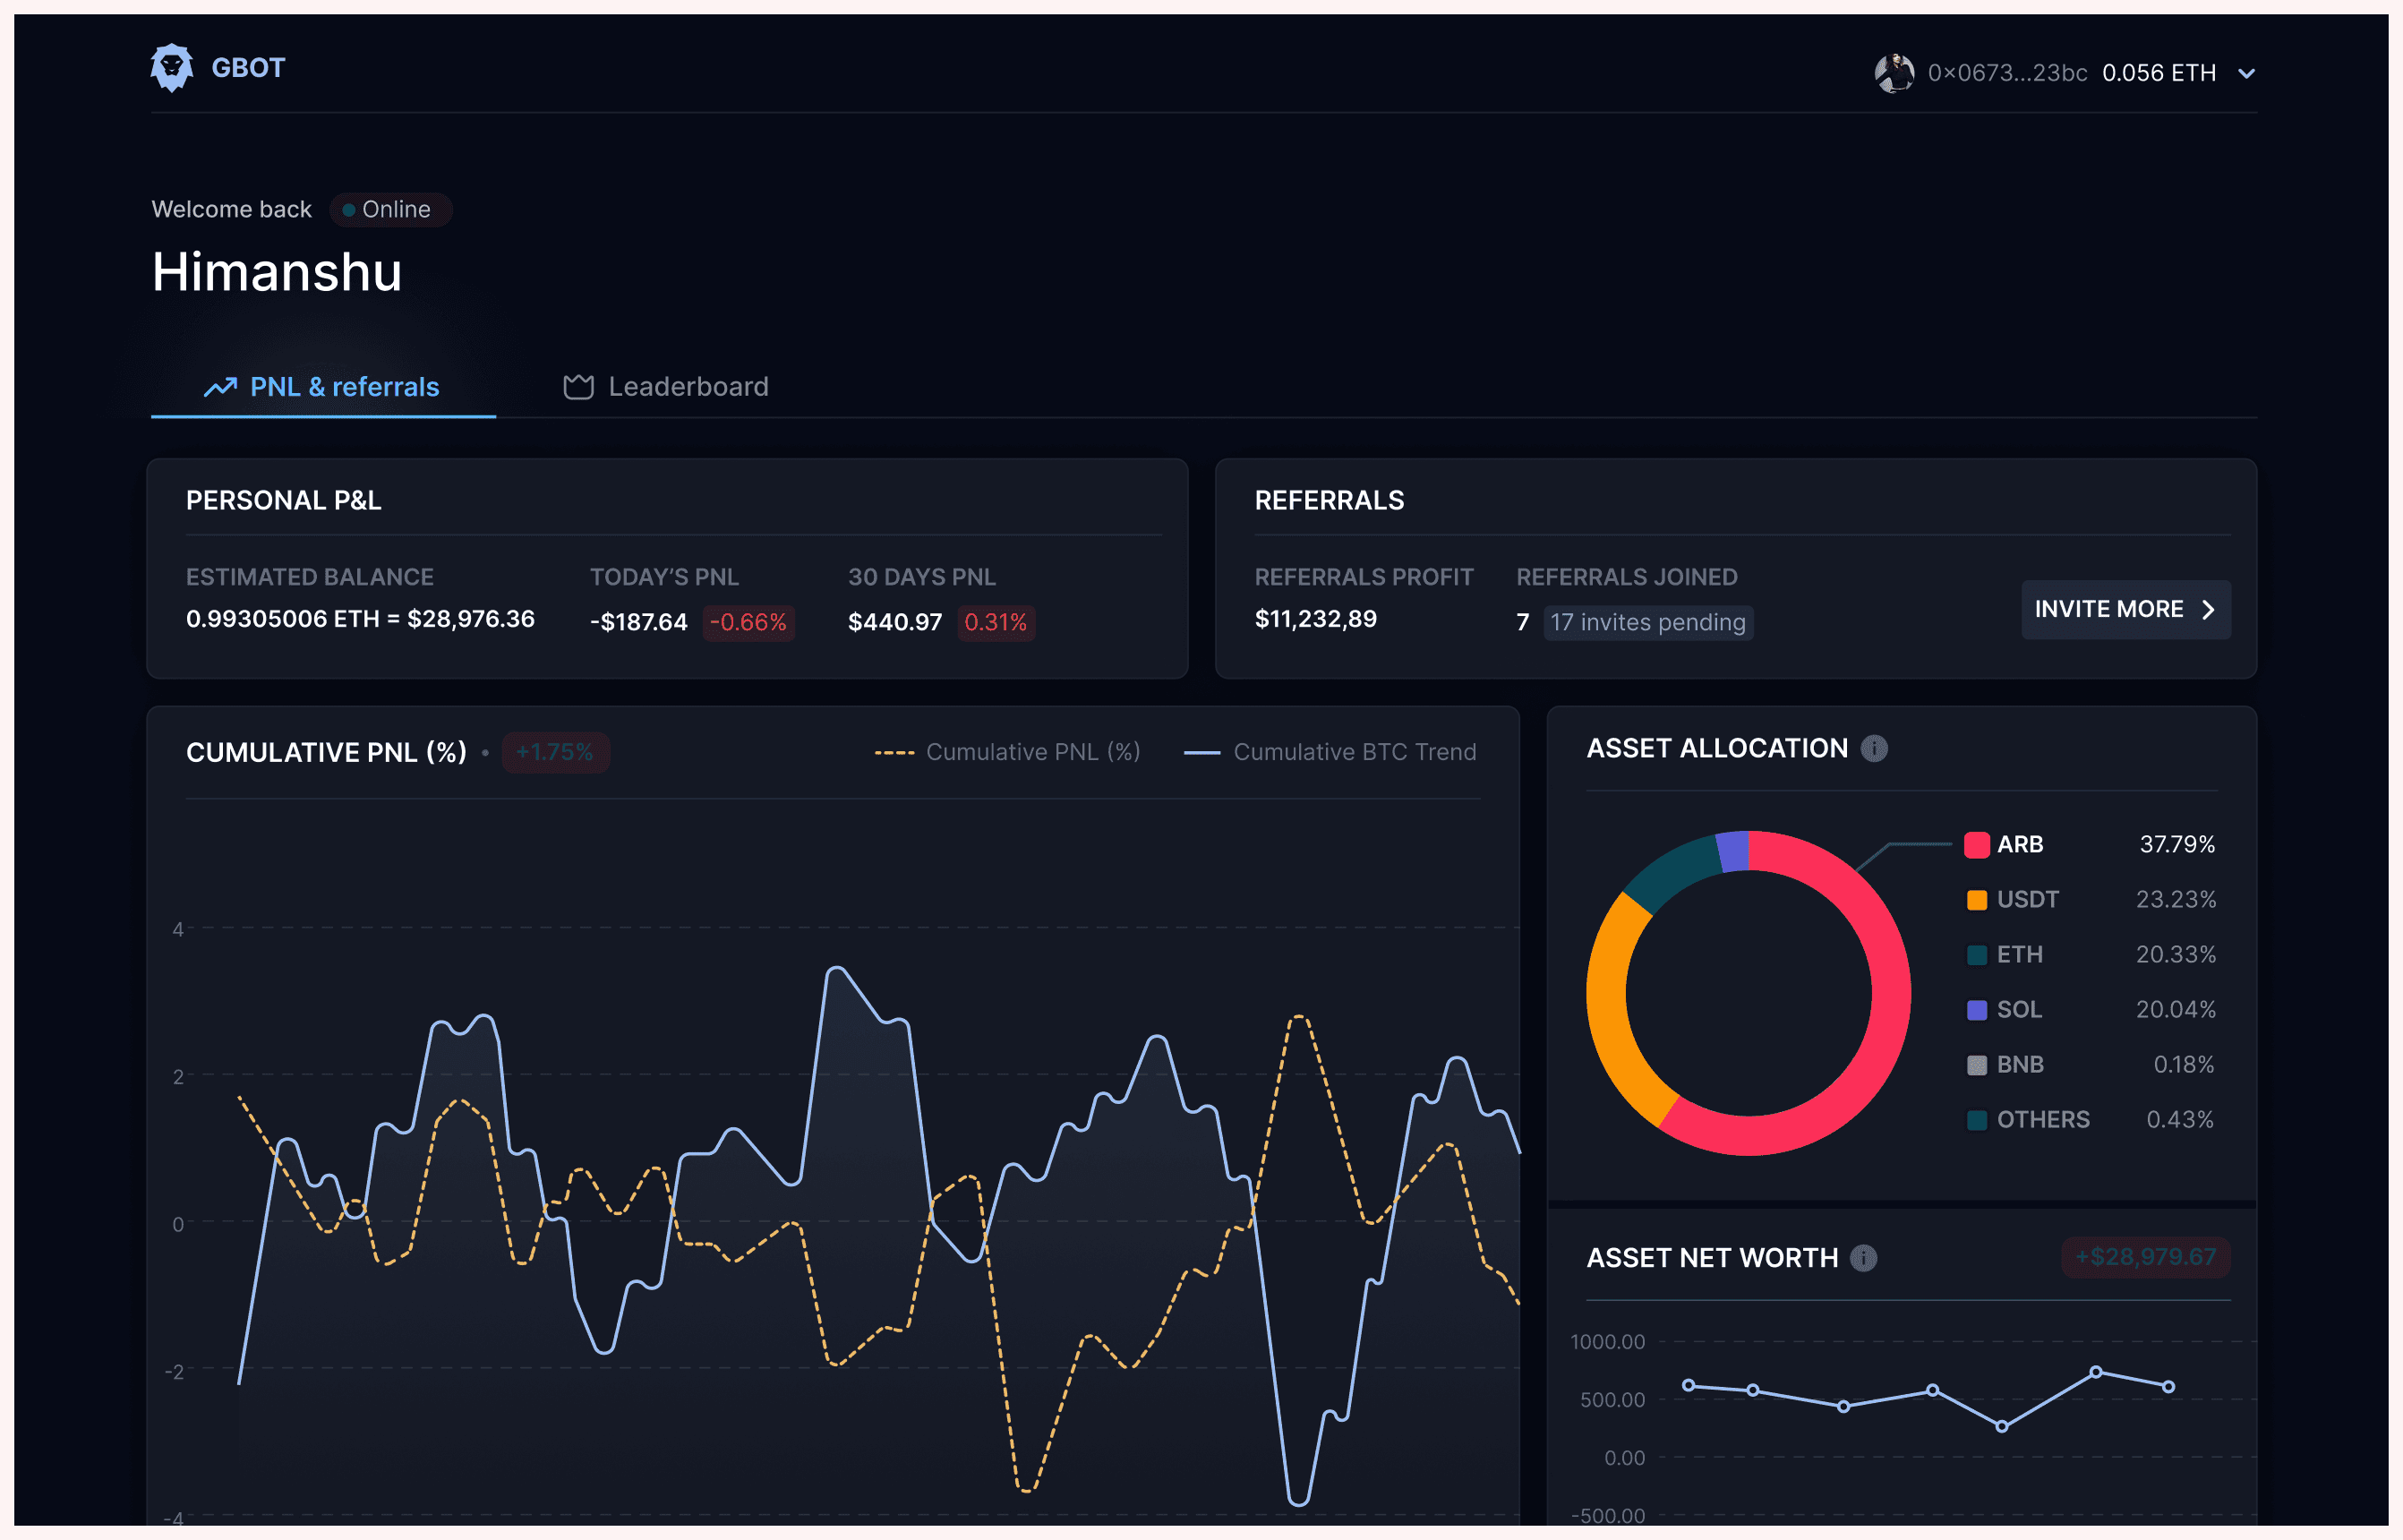Click the GBOT lion logo icon

tap(171, 68)
